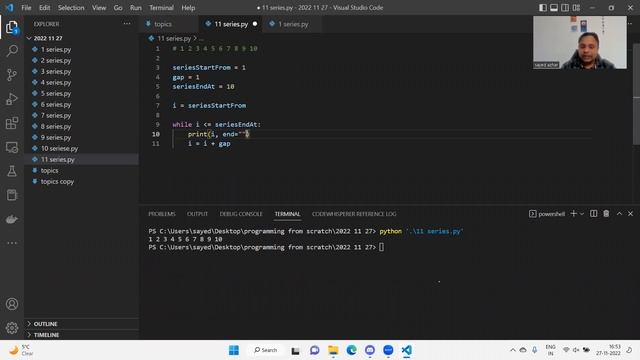The height and width of the screenshot is (360, 640).
Task: Open the weather widget on taskbar
Action: pyautogui.click(x=20, y=350)
